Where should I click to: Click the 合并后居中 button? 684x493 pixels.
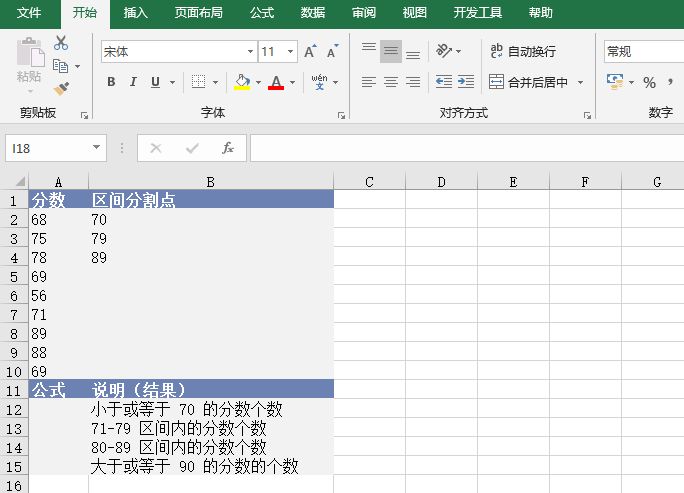[x=529, y=82]
